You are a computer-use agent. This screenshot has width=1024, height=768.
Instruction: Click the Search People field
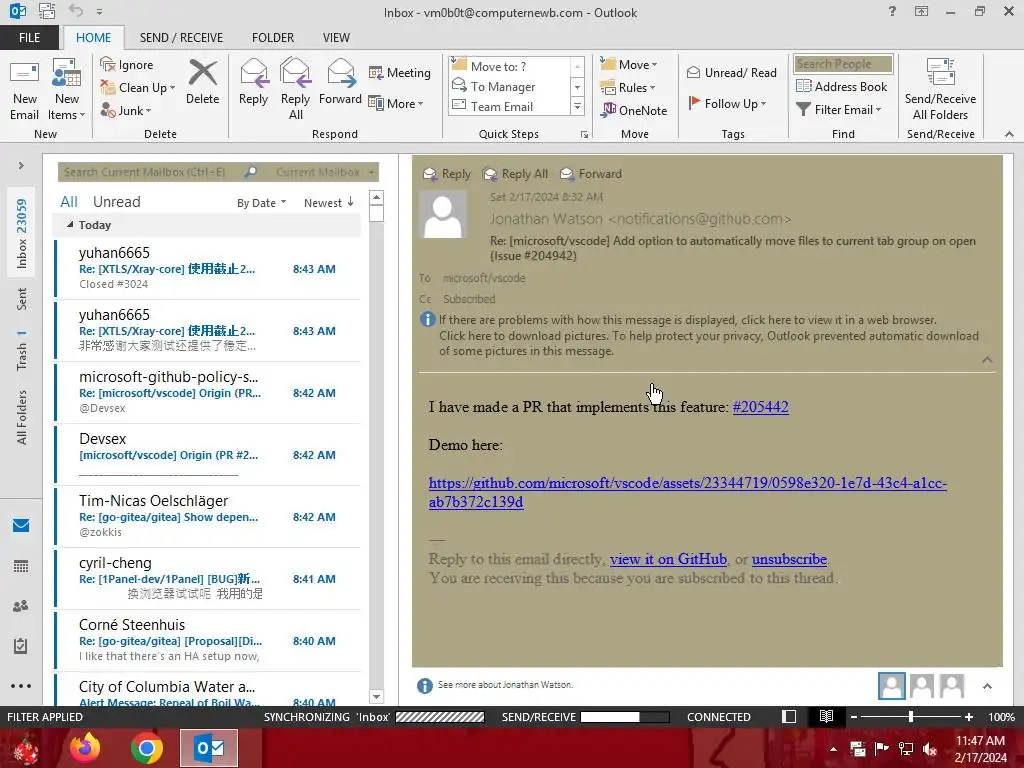point(842,64)
